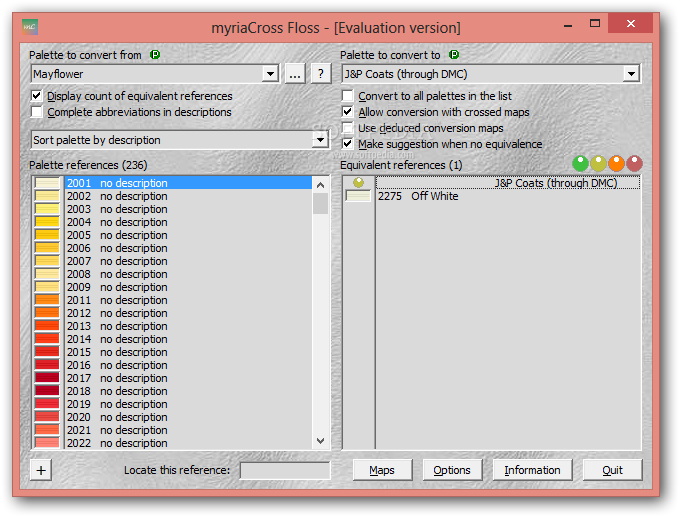Select row '2008 no description'

[188, 274]
